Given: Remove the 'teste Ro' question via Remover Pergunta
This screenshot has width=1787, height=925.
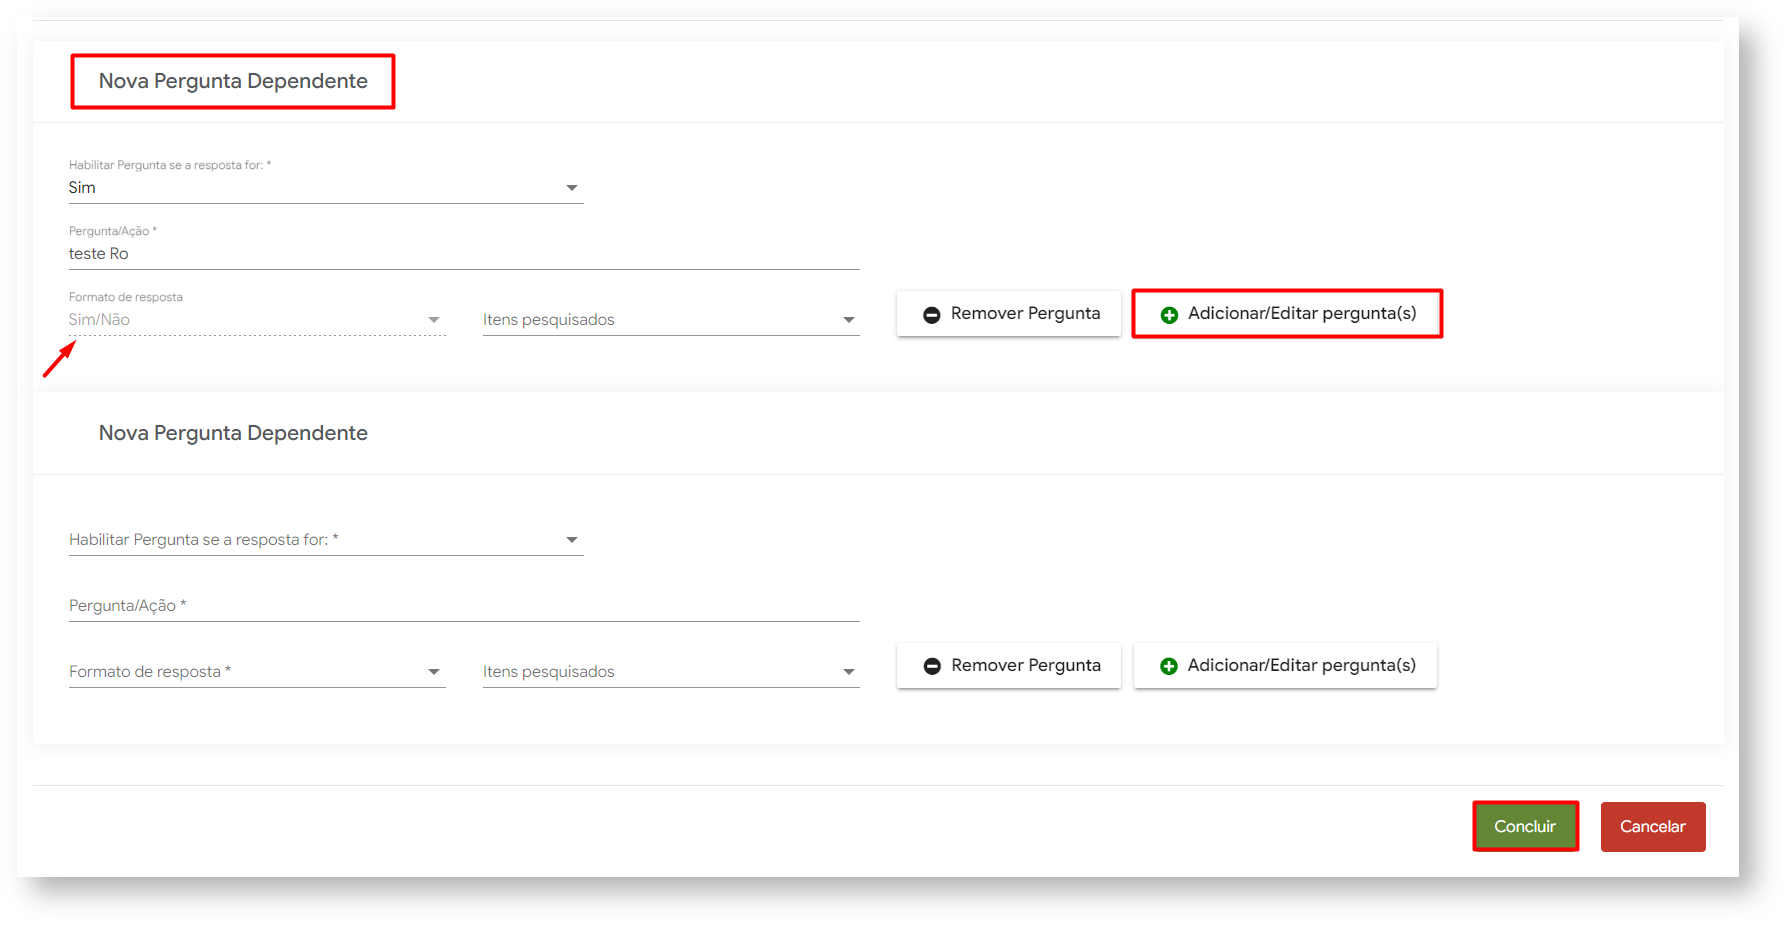Looking at the screenshot, I should click(x=1008, y=314).
